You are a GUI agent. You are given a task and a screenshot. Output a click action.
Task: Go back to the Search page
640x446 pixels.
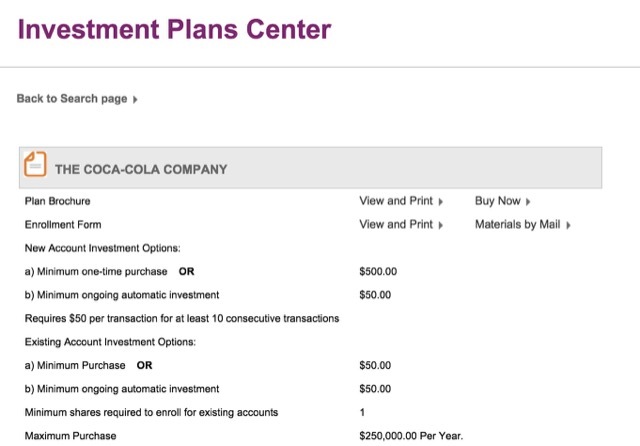72,99
